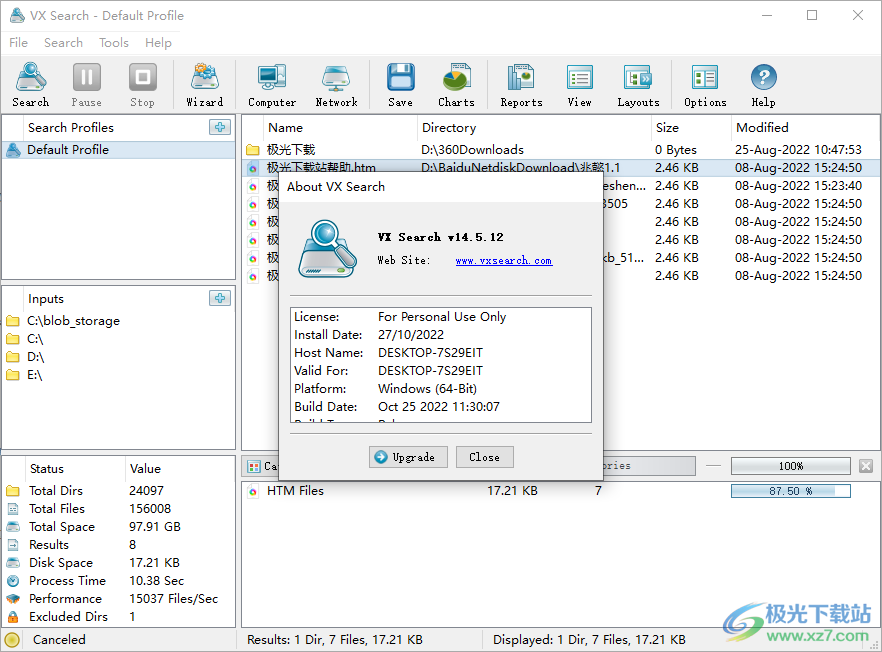Click the 87.50 % progress bar
The image size is (882, 652).
tap(790, 491)
